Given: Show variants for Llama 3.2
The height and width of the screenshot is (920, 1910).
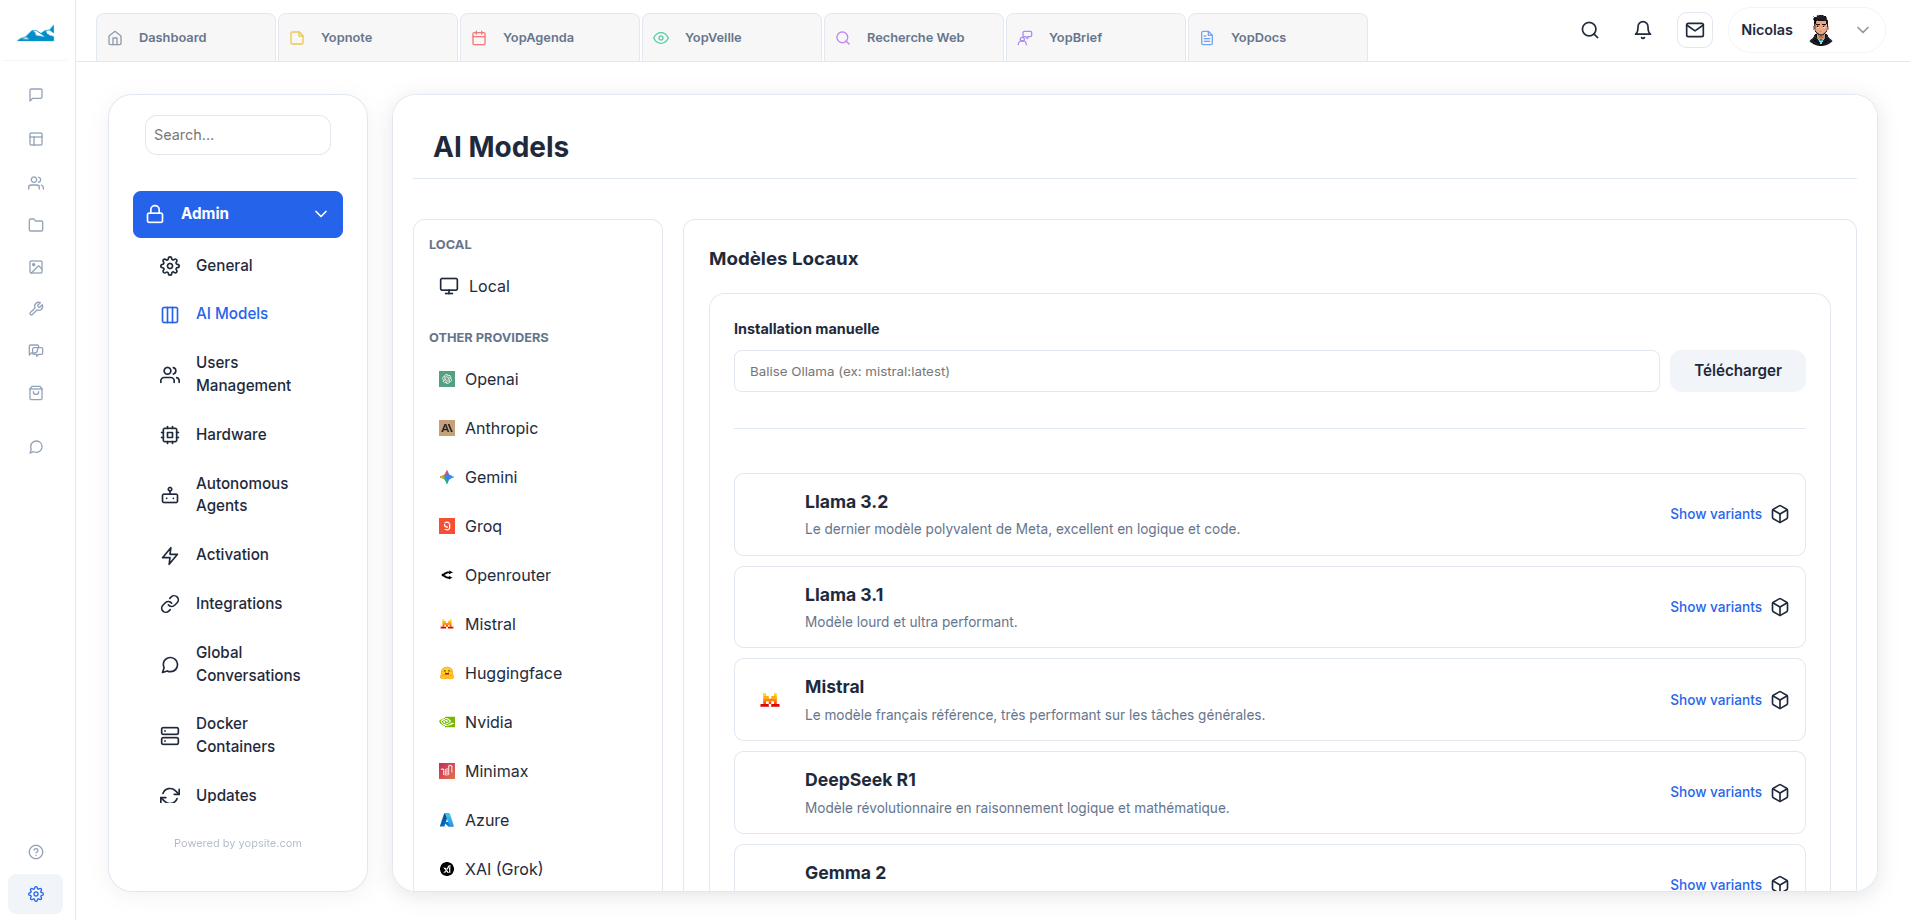Looking at the screenshot, I should click(1716, 514).
